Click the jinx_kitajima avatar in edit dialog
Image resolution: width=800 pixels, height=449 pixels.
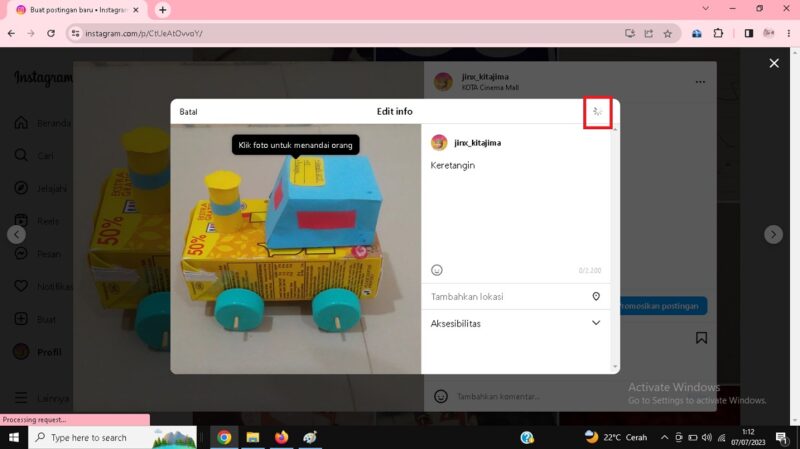pyautogui.click(x=439, y=143)
